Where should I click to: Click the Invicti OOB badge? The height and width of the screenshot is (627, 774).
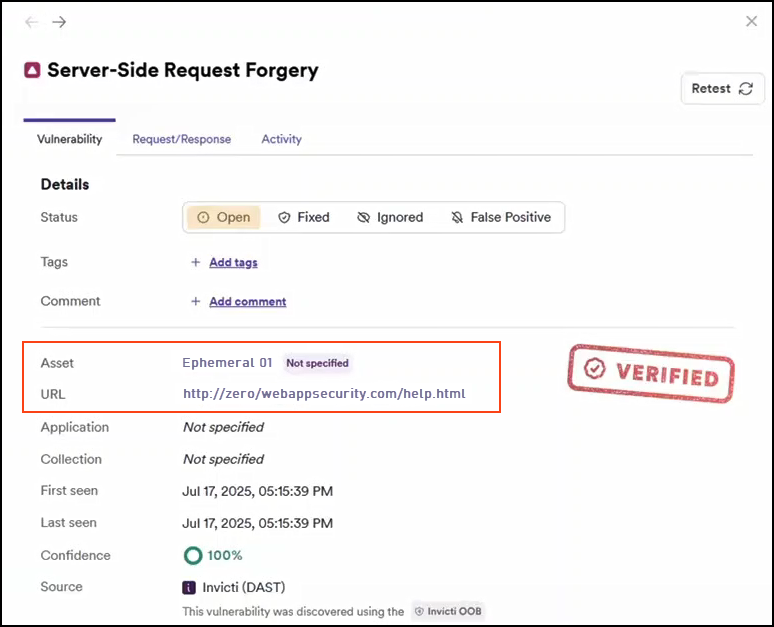(x=448, y=611)
